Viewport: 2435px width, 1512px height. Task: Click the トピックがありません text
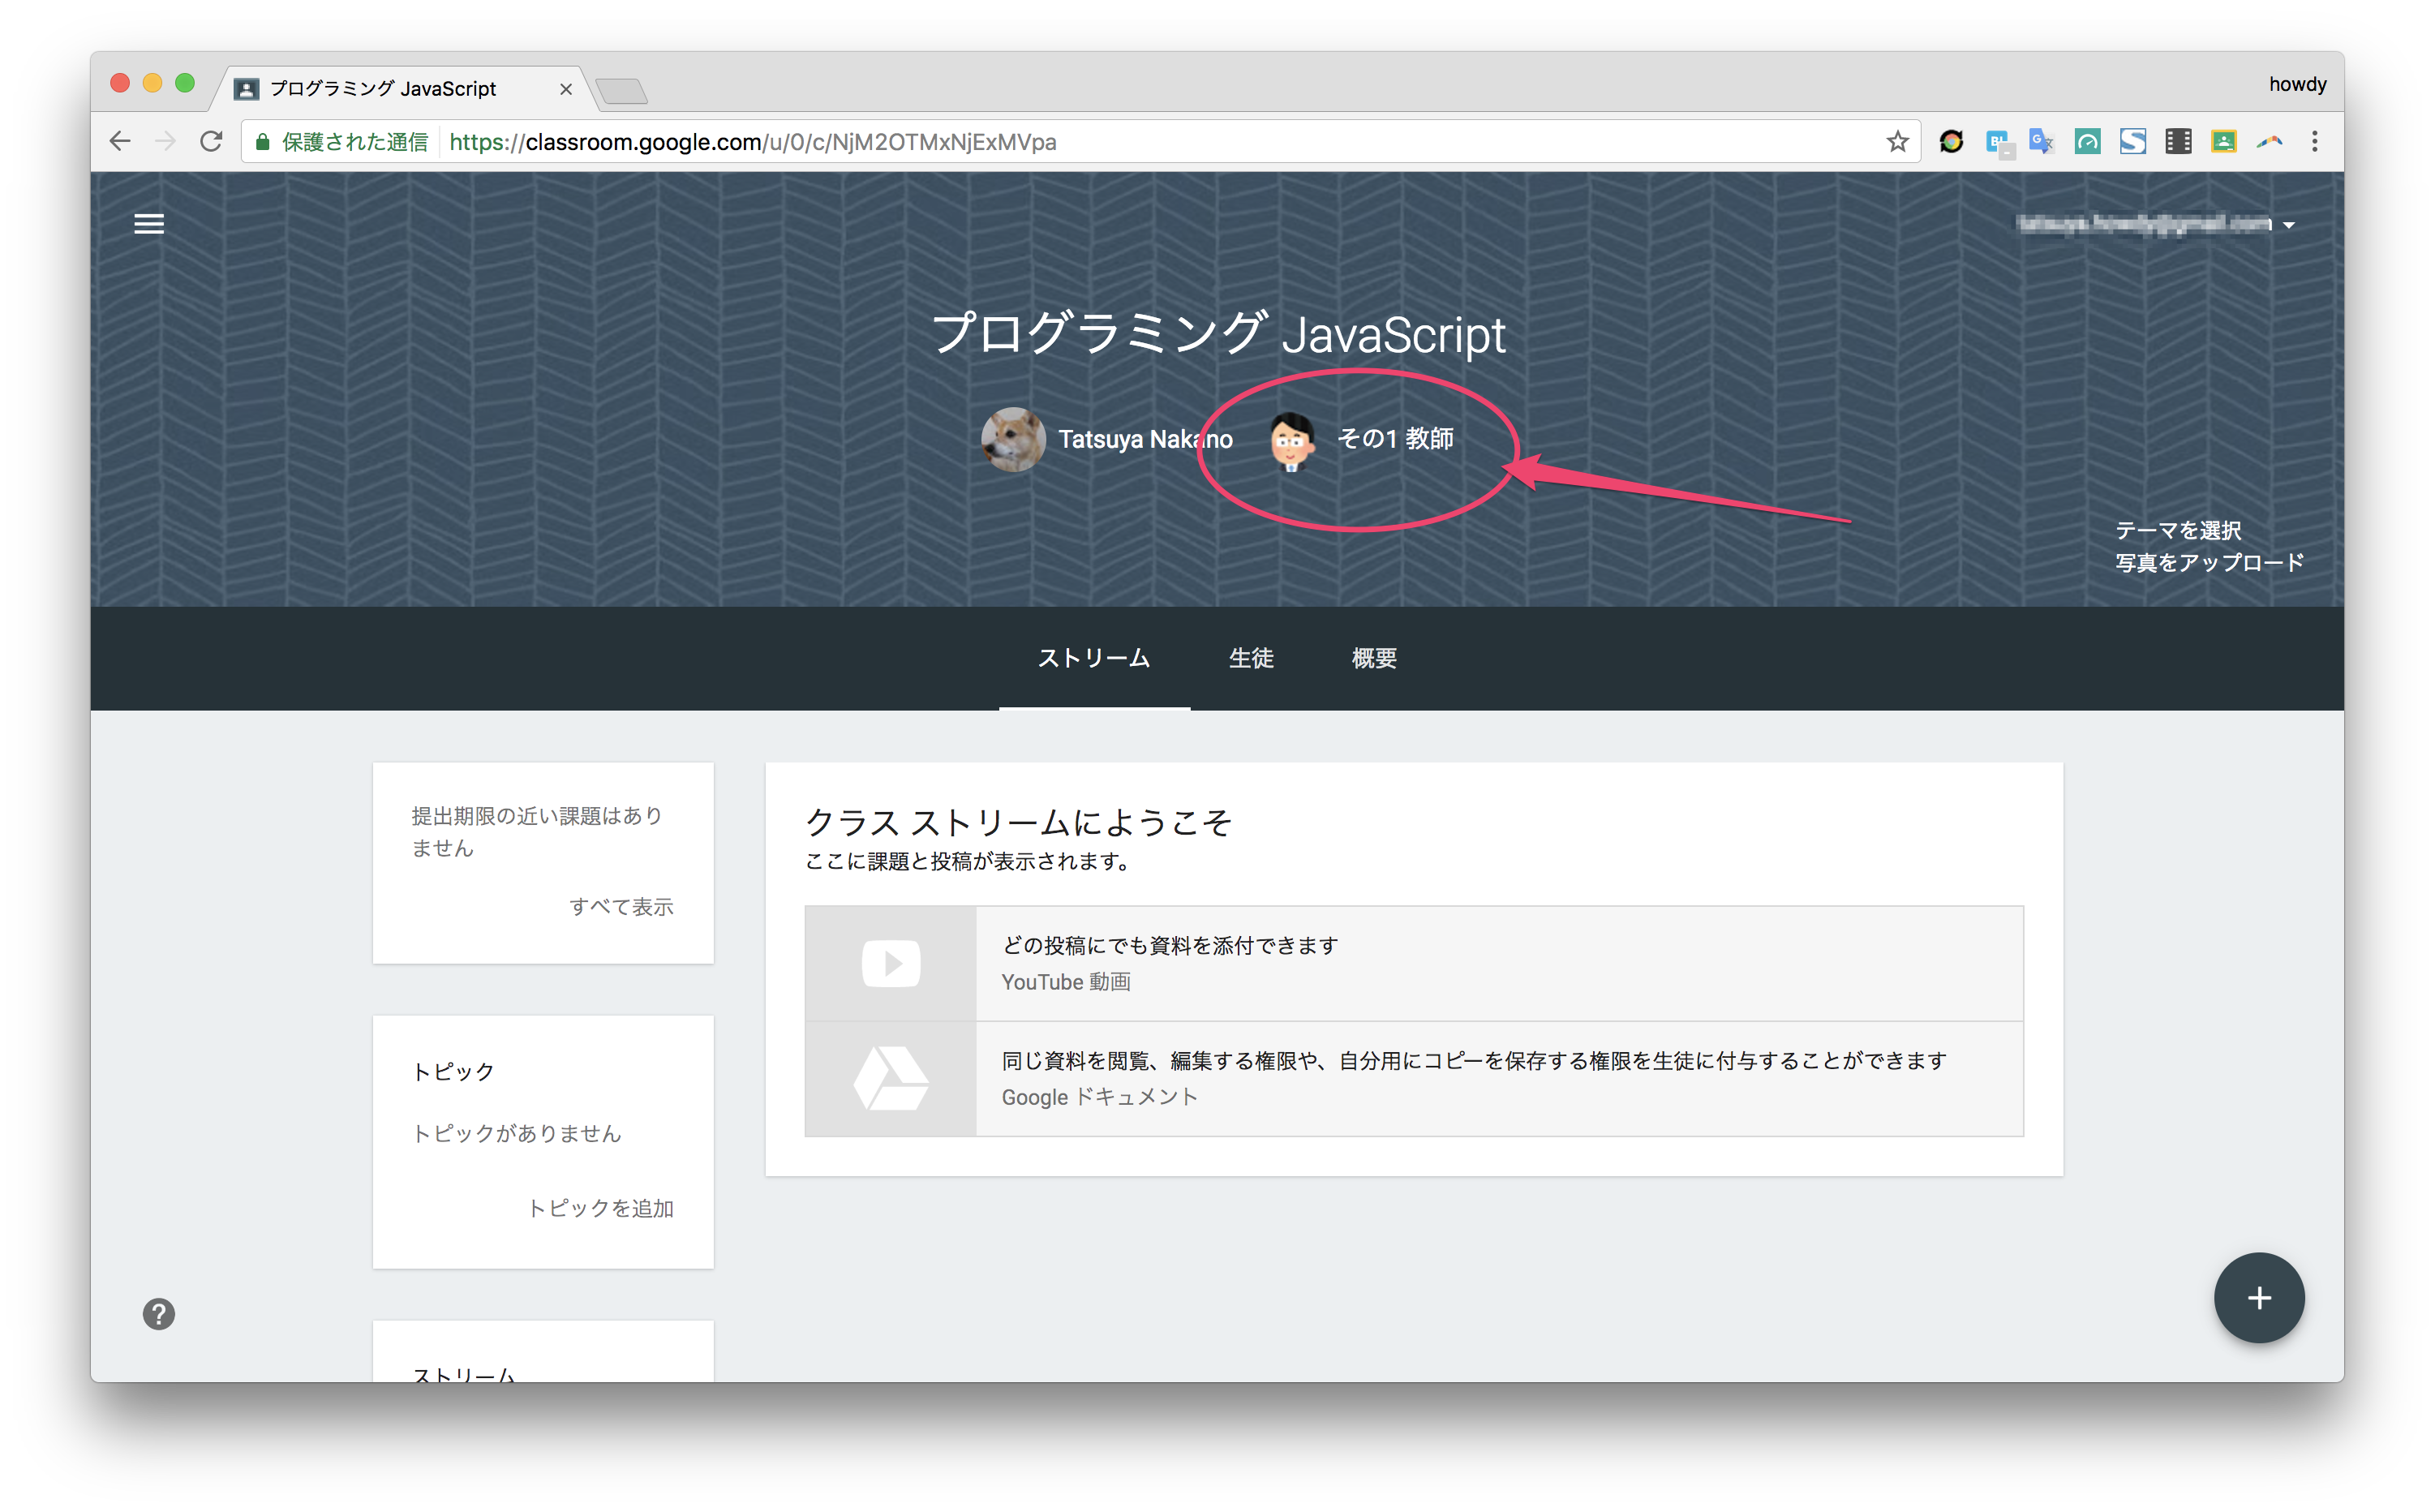[517, 1133]
